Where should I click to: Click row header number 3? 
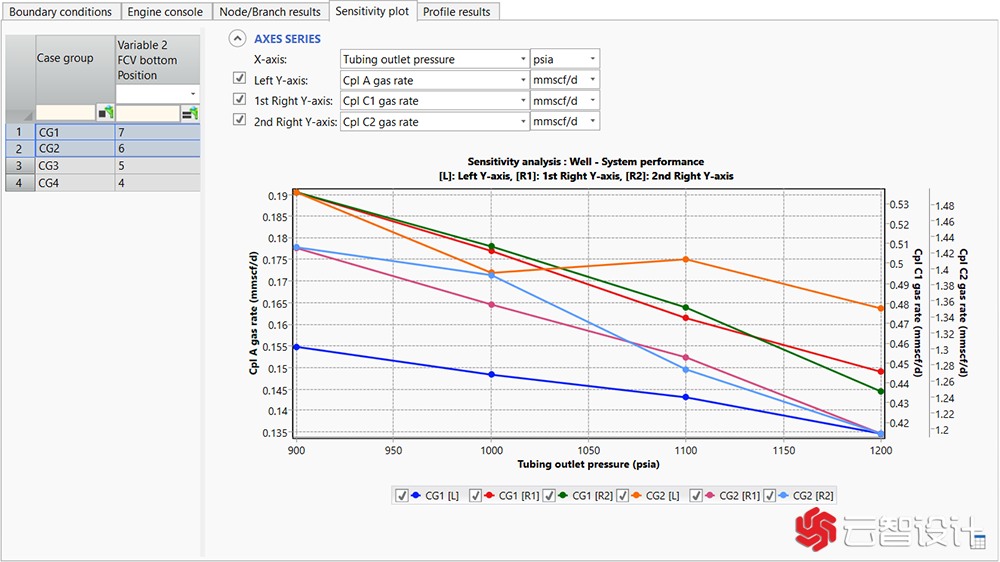(x=20, y=166)
